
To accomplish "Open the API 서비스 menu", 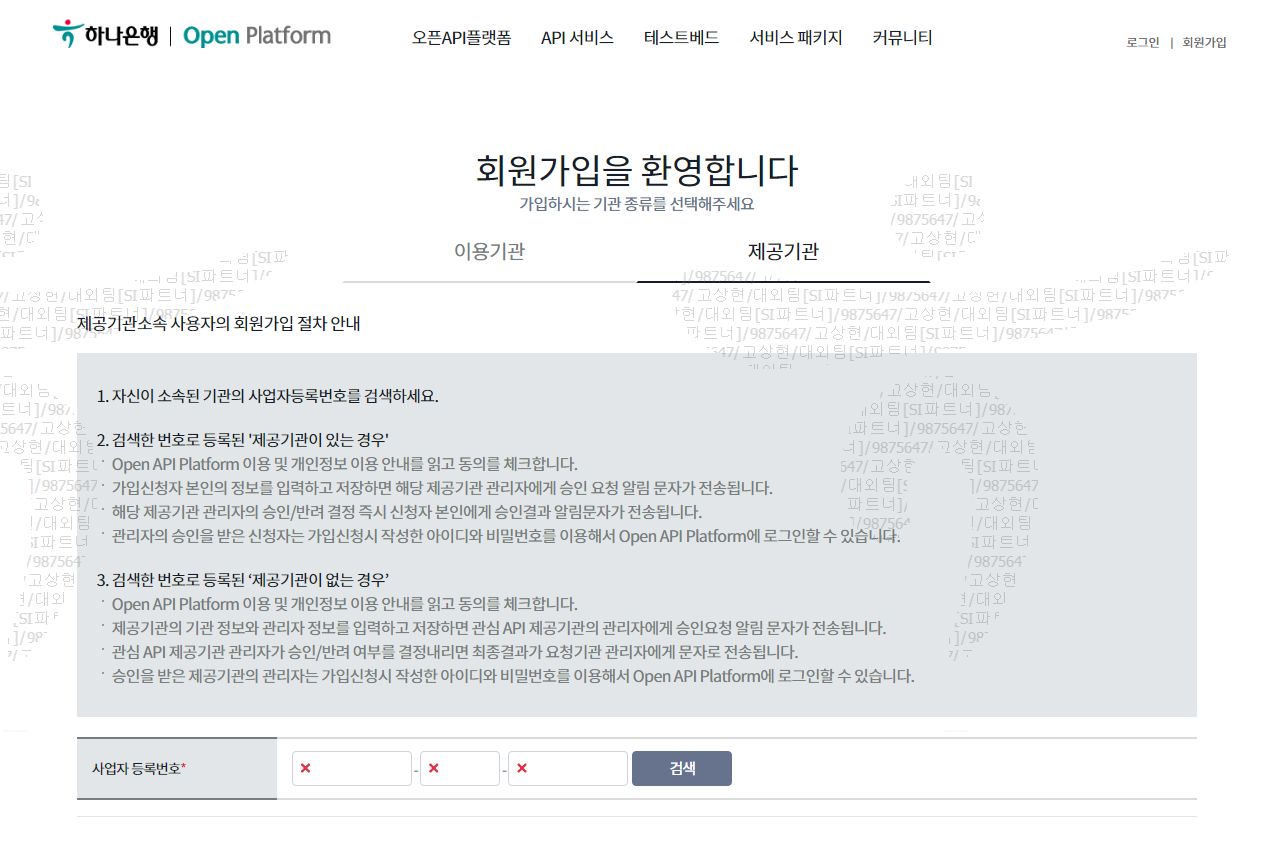I will [x=577, y=37].
